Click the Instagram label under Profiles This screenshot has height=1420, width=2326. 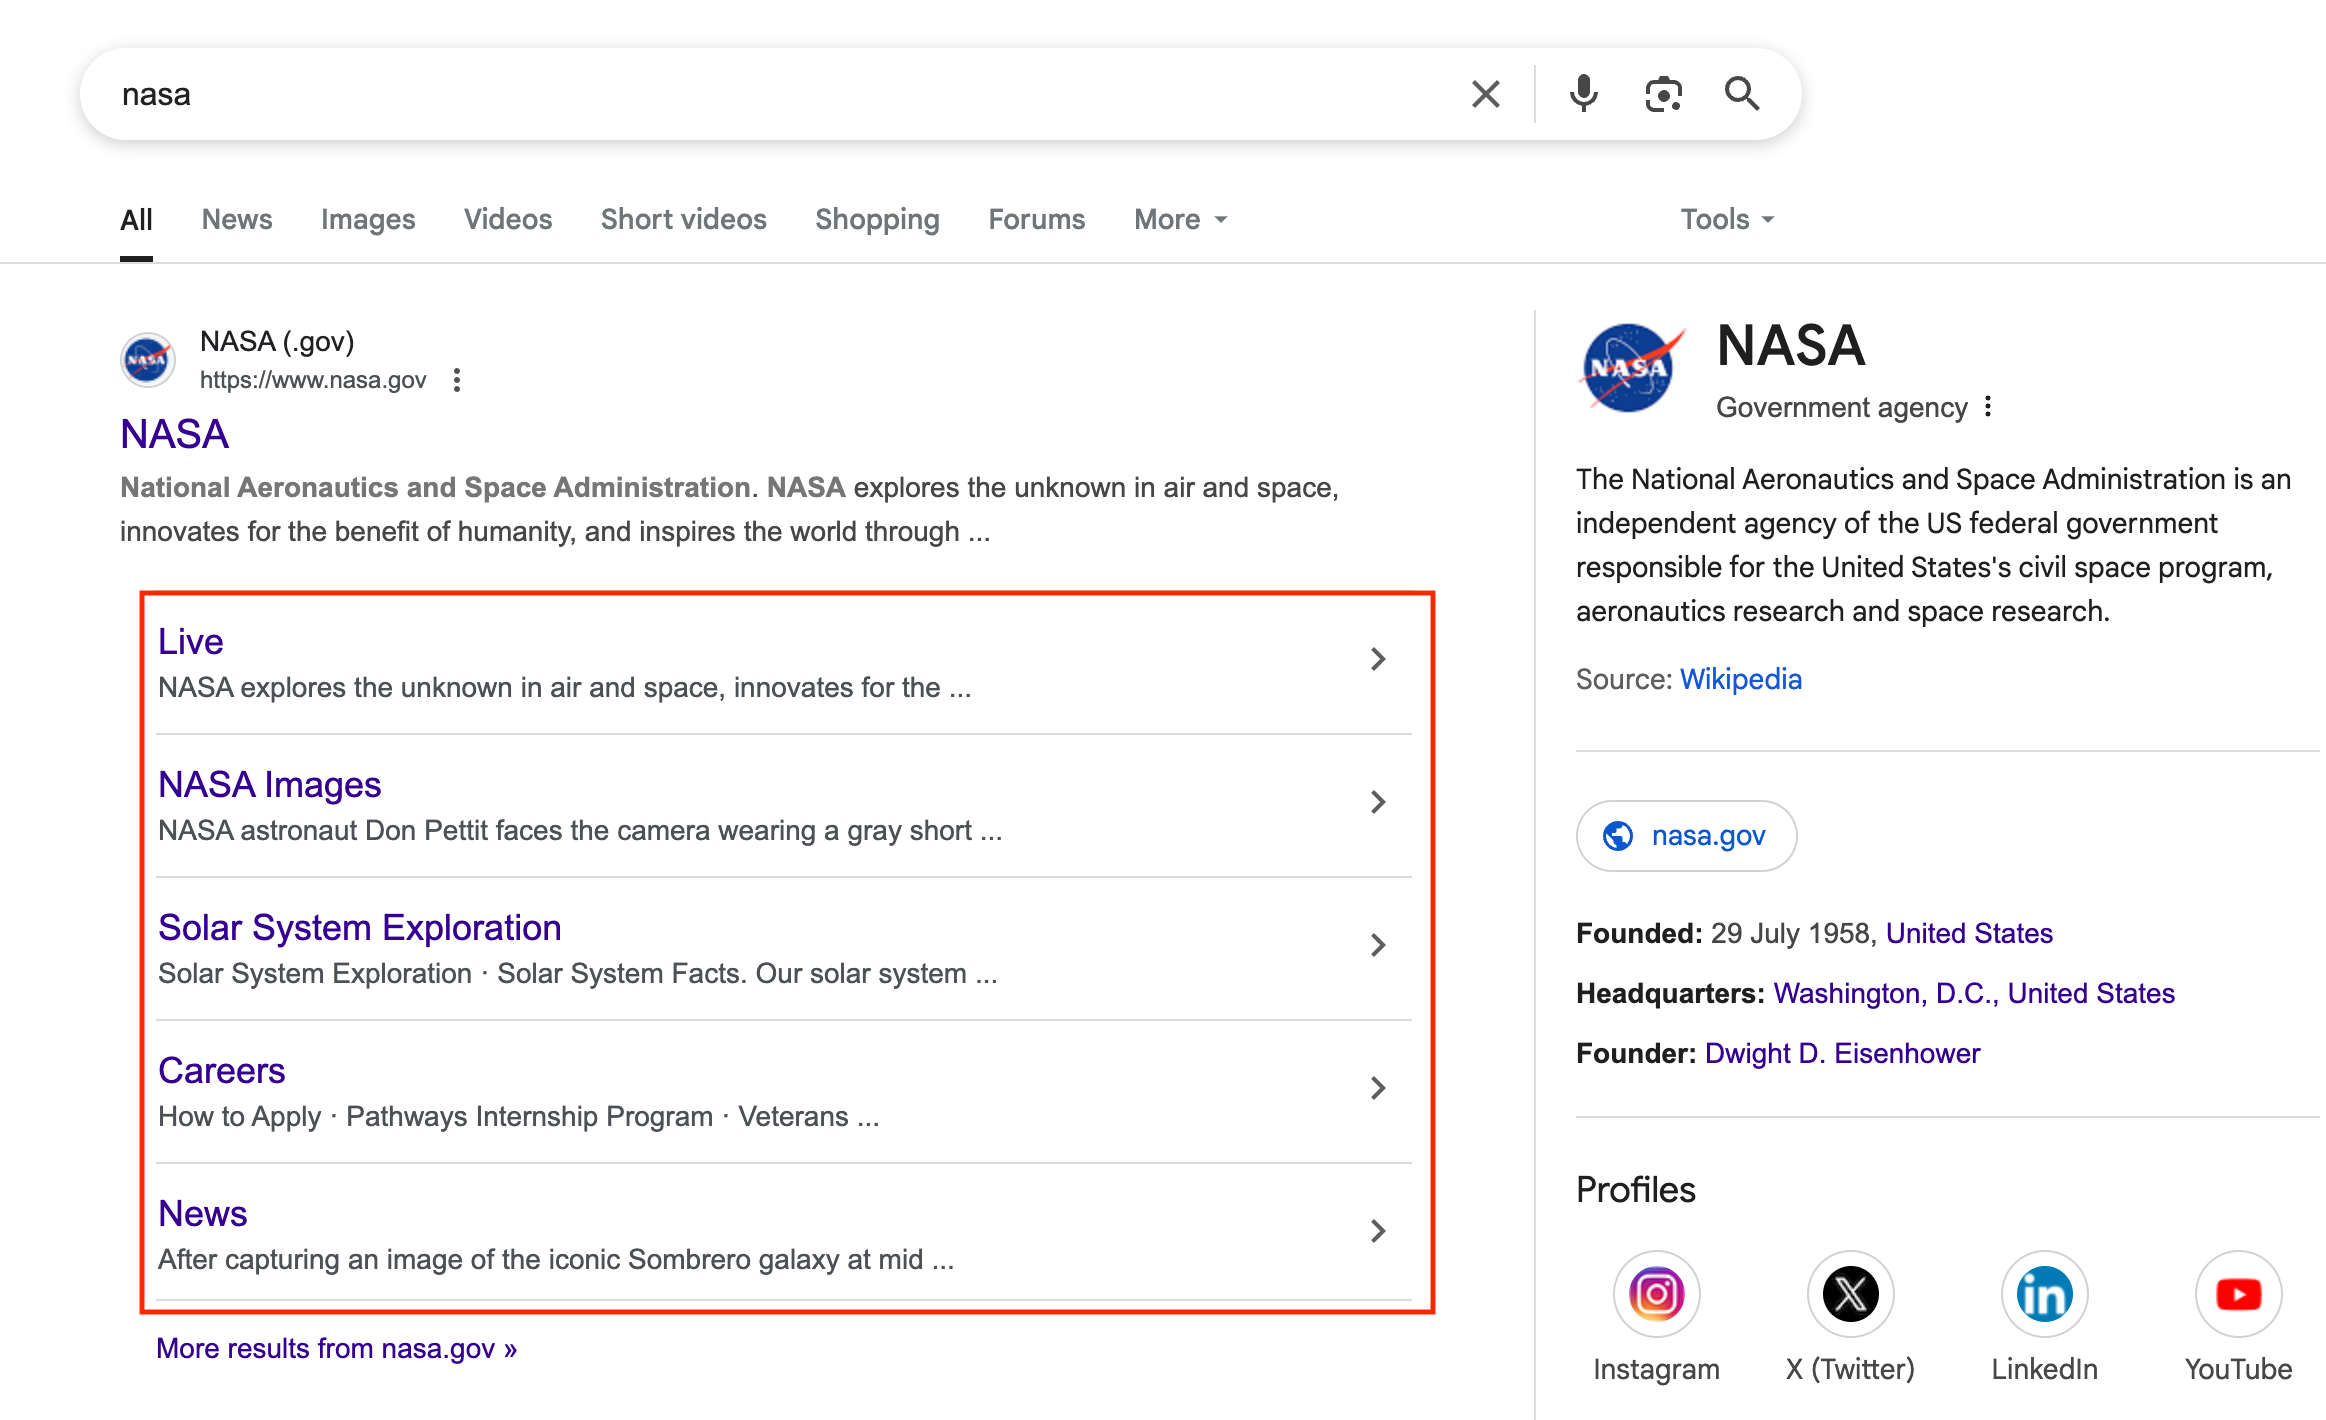(x=1656, y=1369)
